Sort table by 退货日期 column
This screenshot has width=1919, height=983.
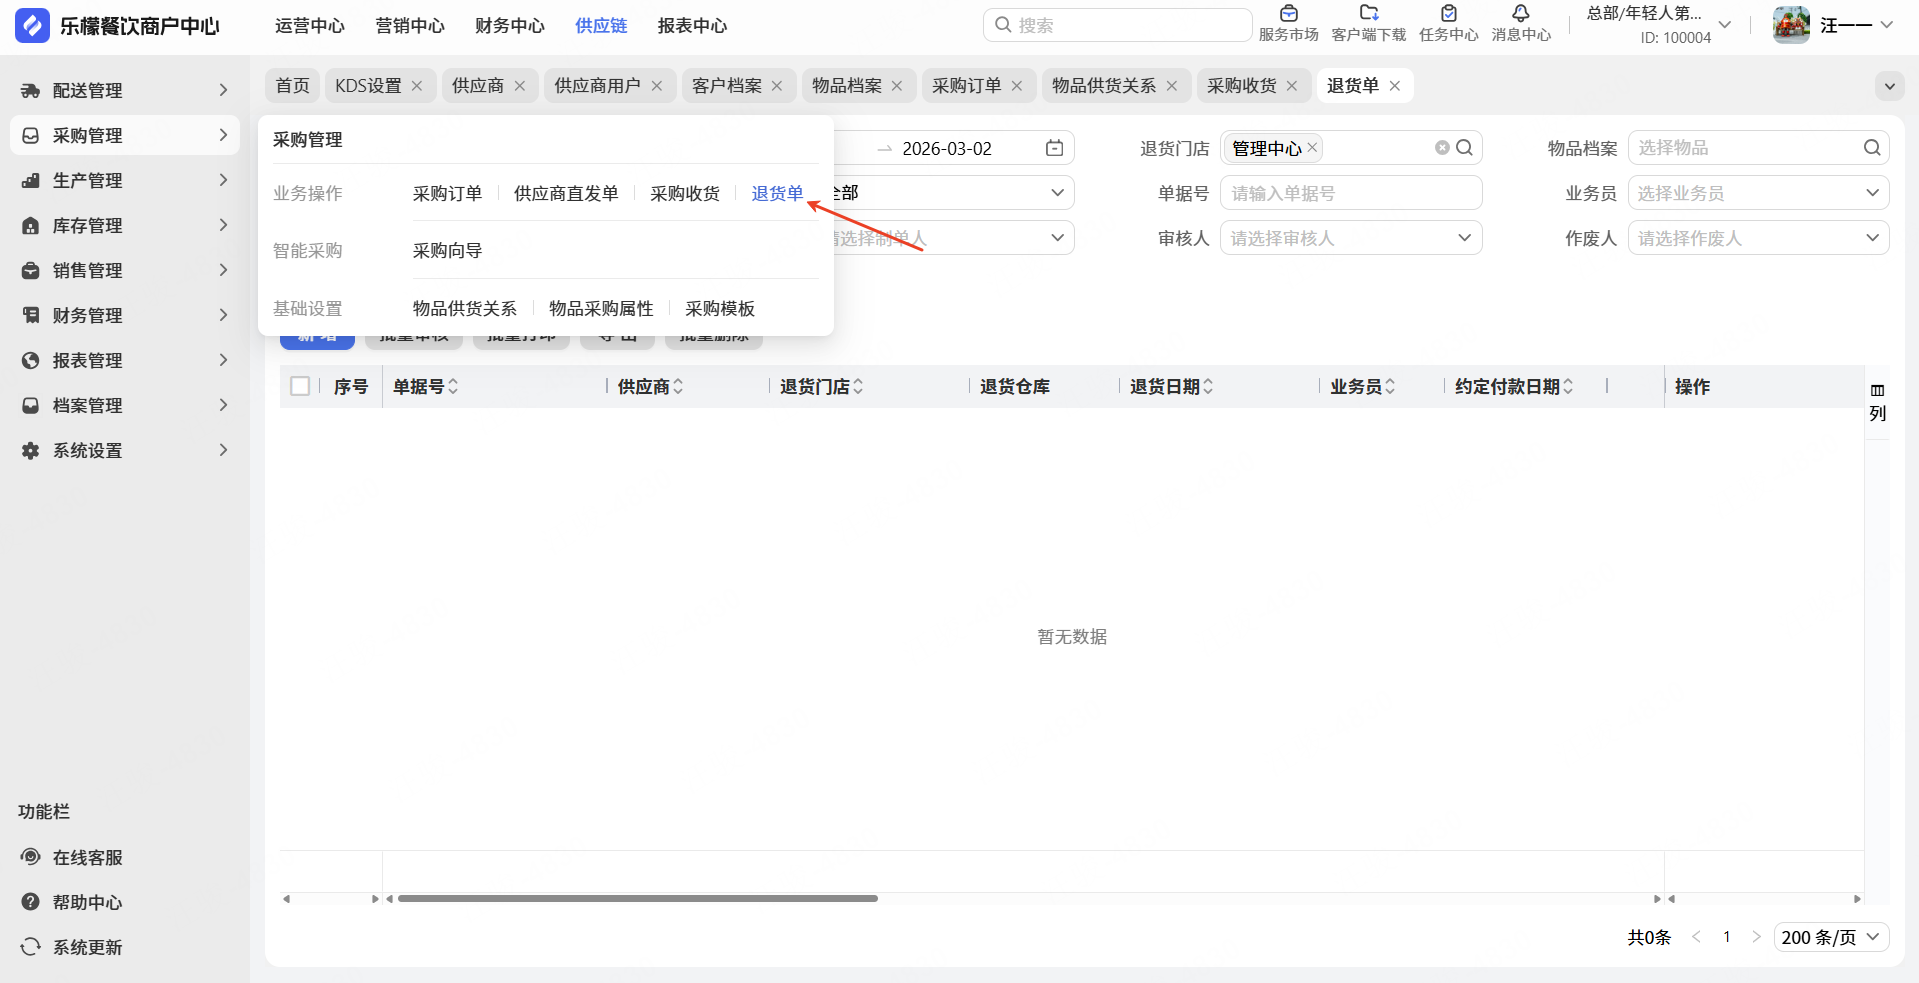pyautogui.click(x=1208, y=386)
